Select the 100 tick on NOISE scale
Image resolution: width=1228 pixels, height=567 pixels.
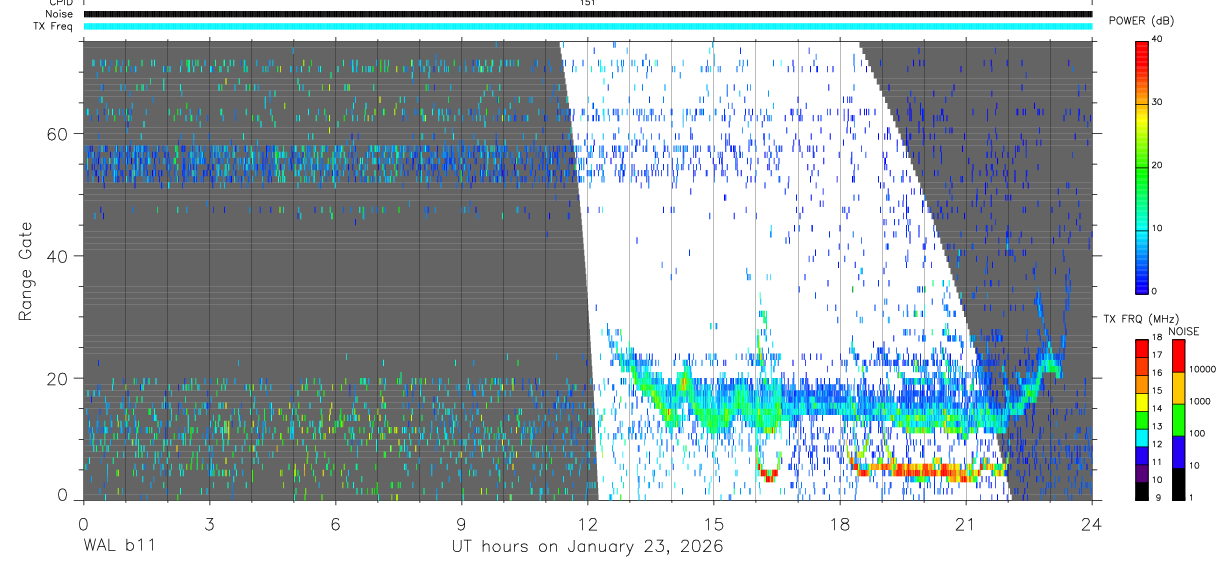[1198, 434]
